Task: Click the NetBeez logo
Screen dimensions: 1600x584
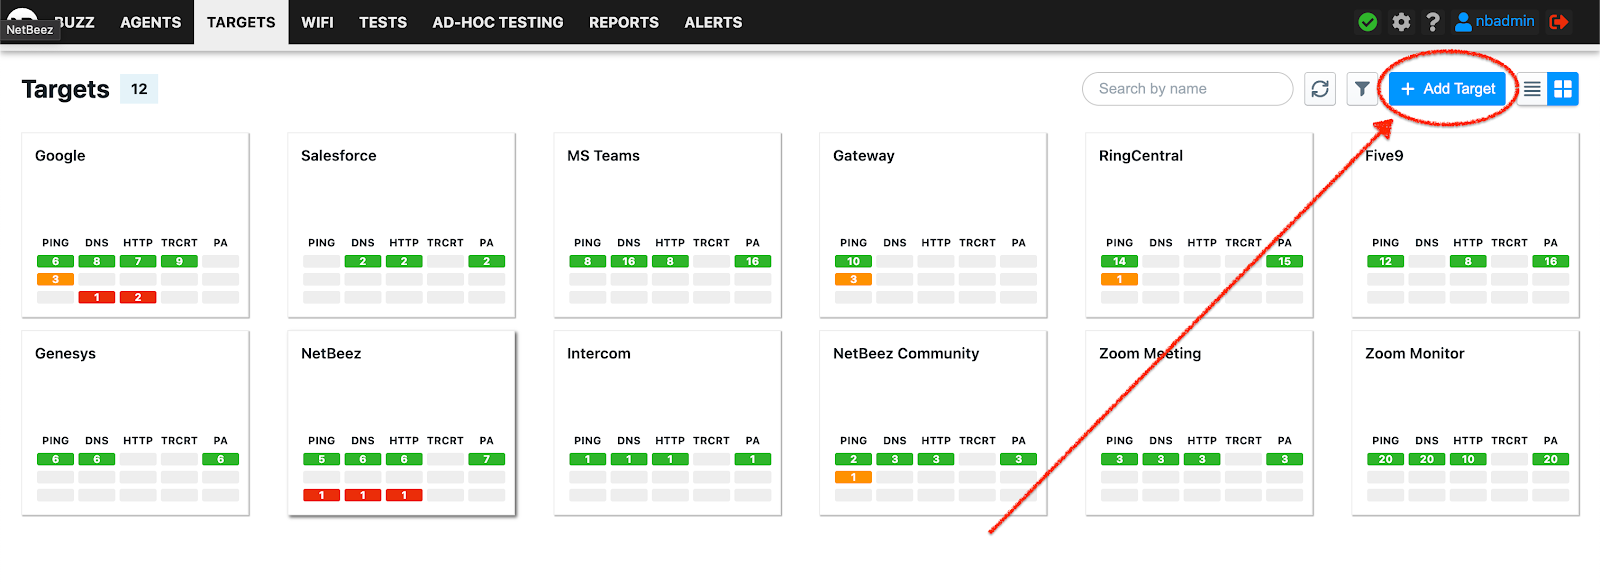Action: [x=22, y=18]
